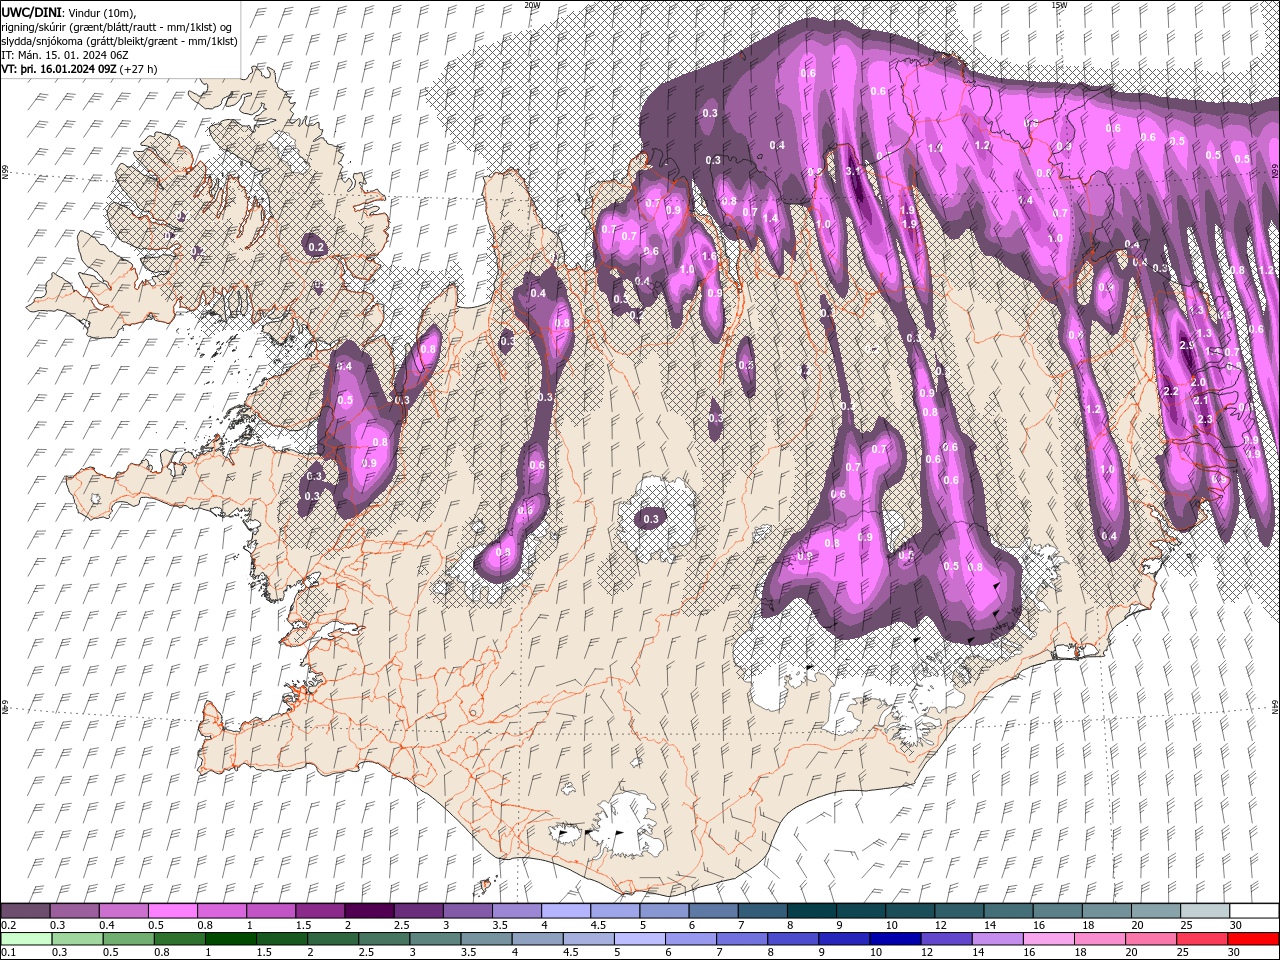Click the 15W longitude label

(1058, 5)
